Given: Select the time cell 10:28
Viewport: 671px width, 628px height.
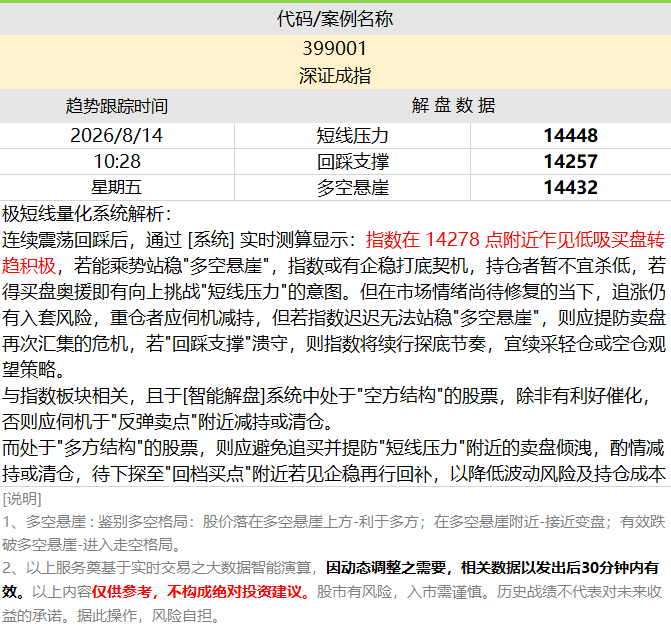Looking at the screenshot, I should [x=117, y=161].
